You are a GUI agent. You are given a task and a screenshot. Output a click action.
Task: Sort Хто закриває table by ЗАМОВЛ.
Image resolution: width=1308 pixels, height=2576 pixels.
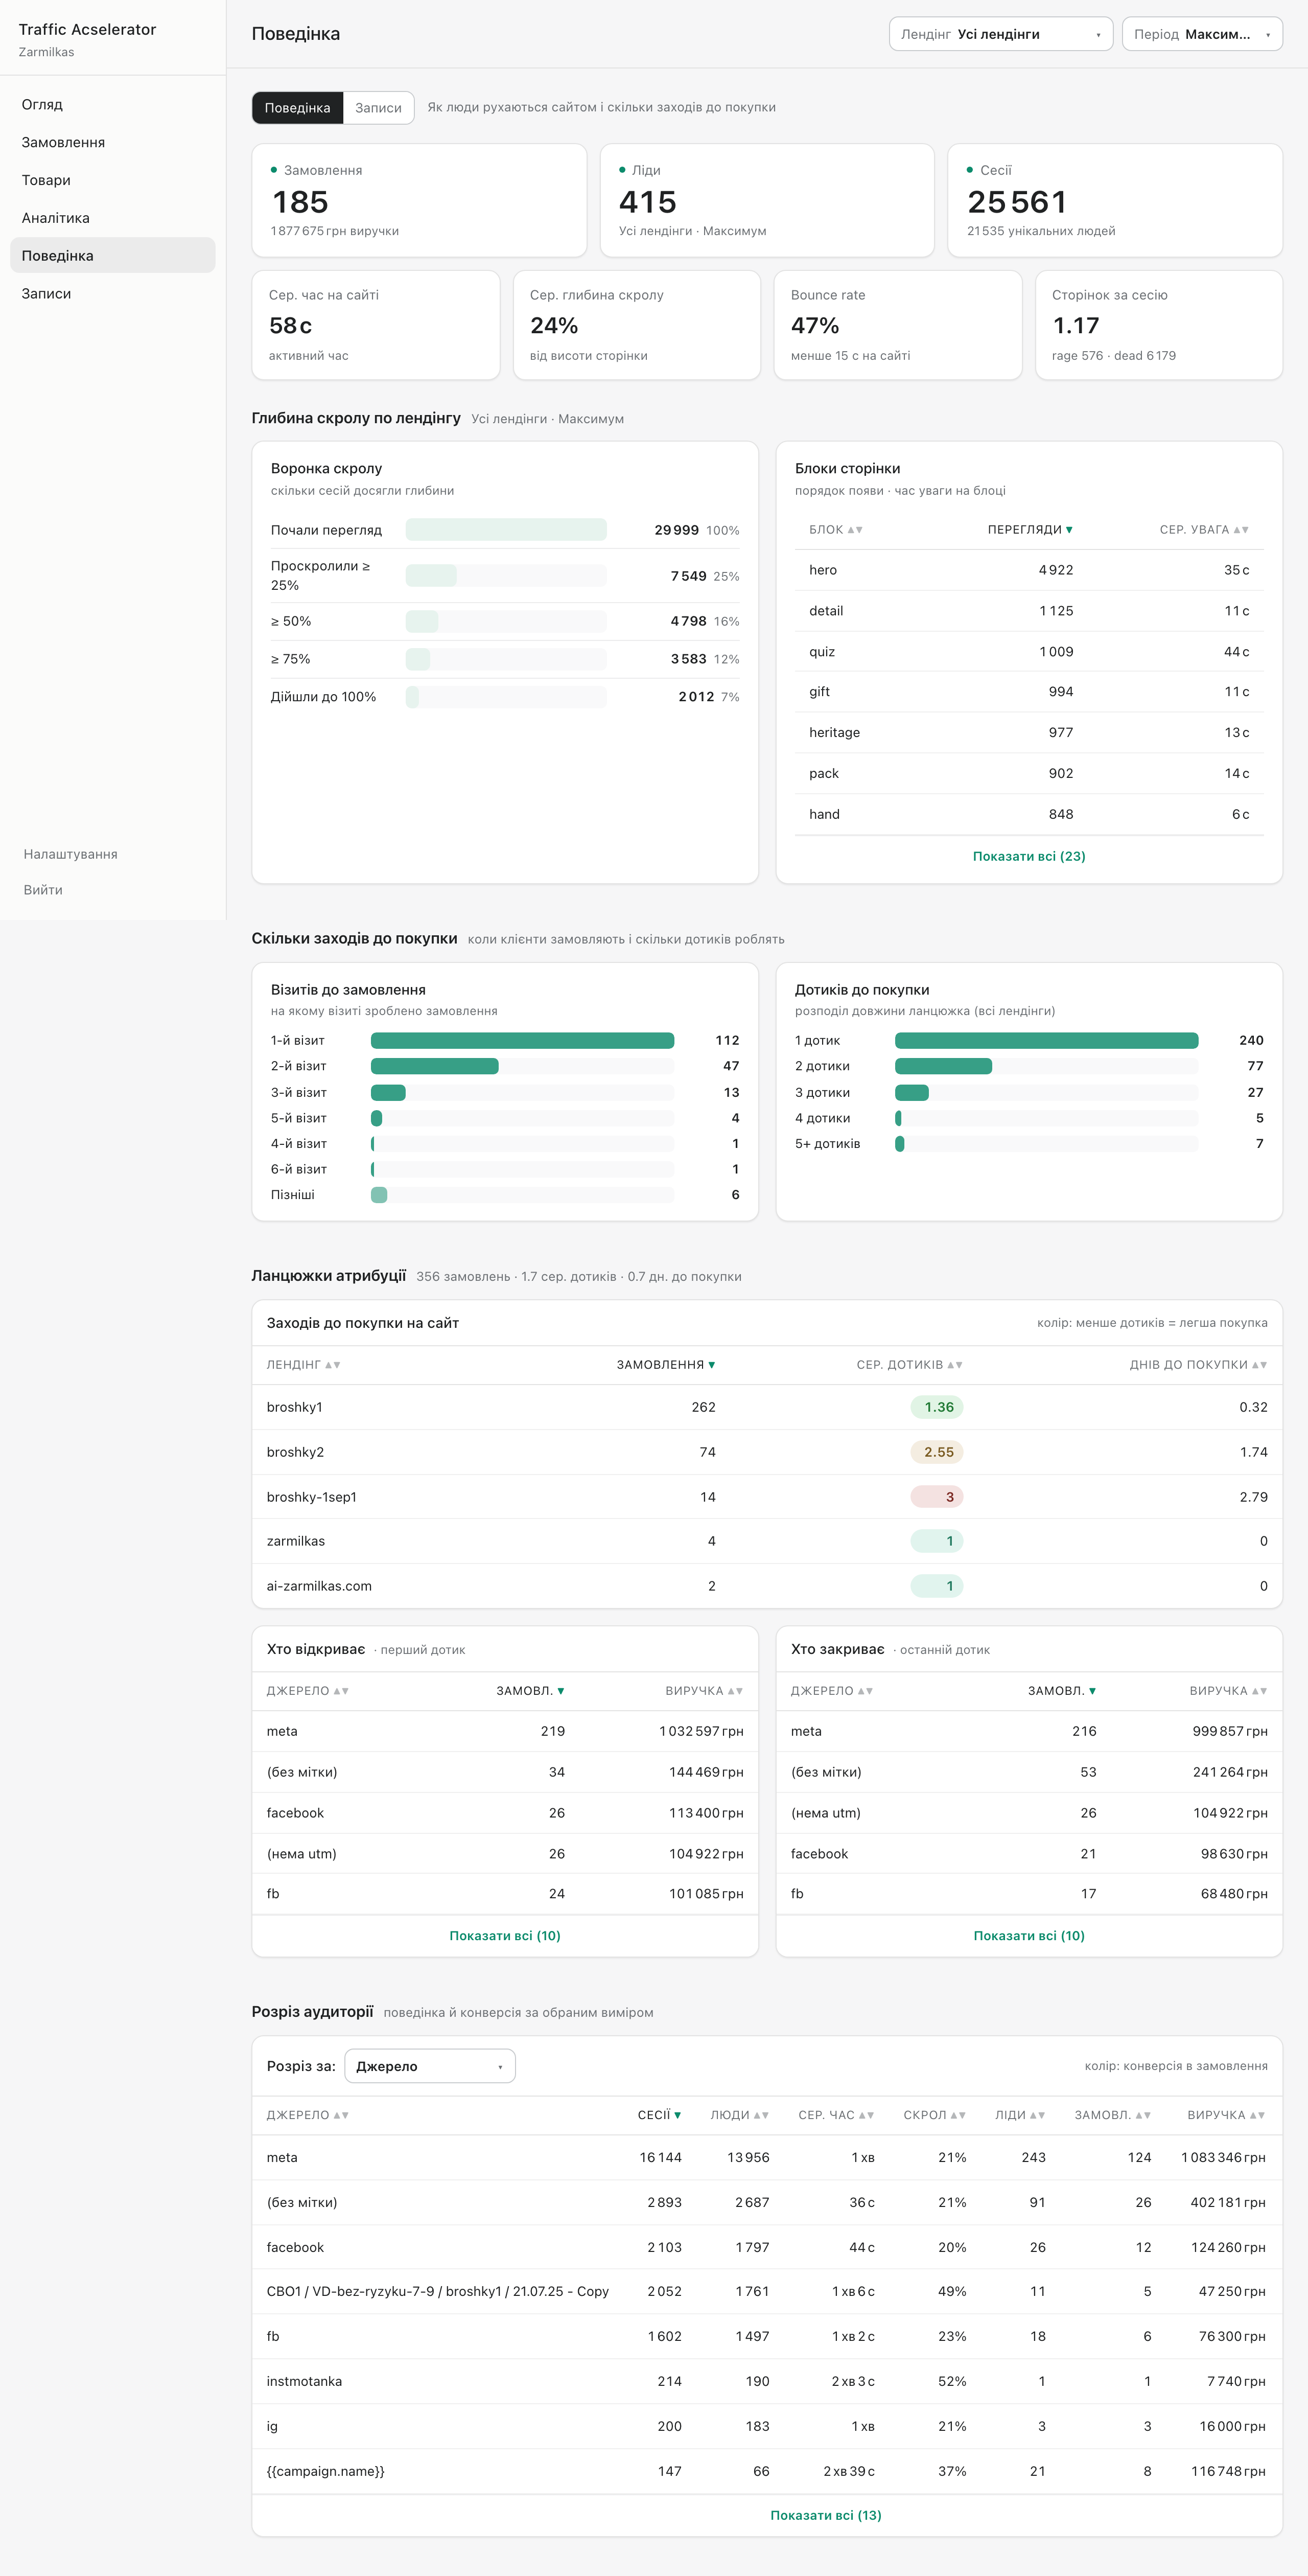point(1062,1691)
